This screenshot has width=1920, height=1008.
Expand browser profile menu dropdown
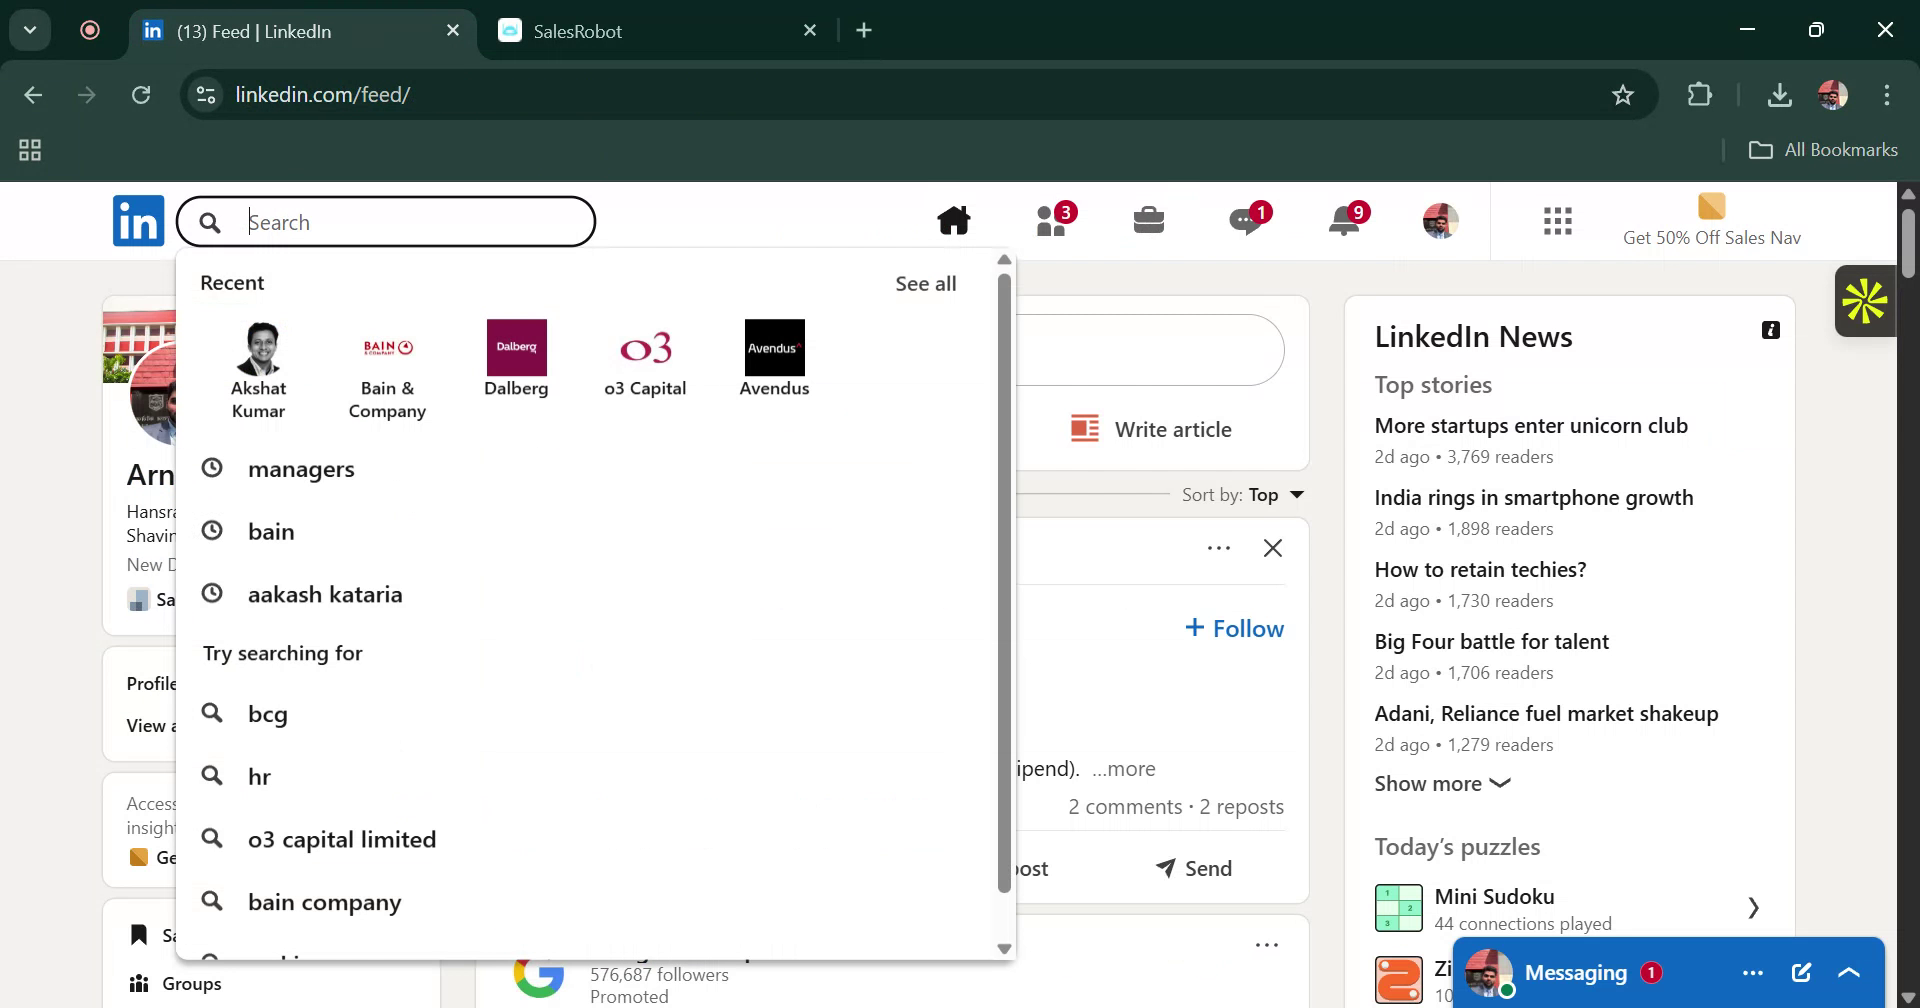tap(1832, 95)
